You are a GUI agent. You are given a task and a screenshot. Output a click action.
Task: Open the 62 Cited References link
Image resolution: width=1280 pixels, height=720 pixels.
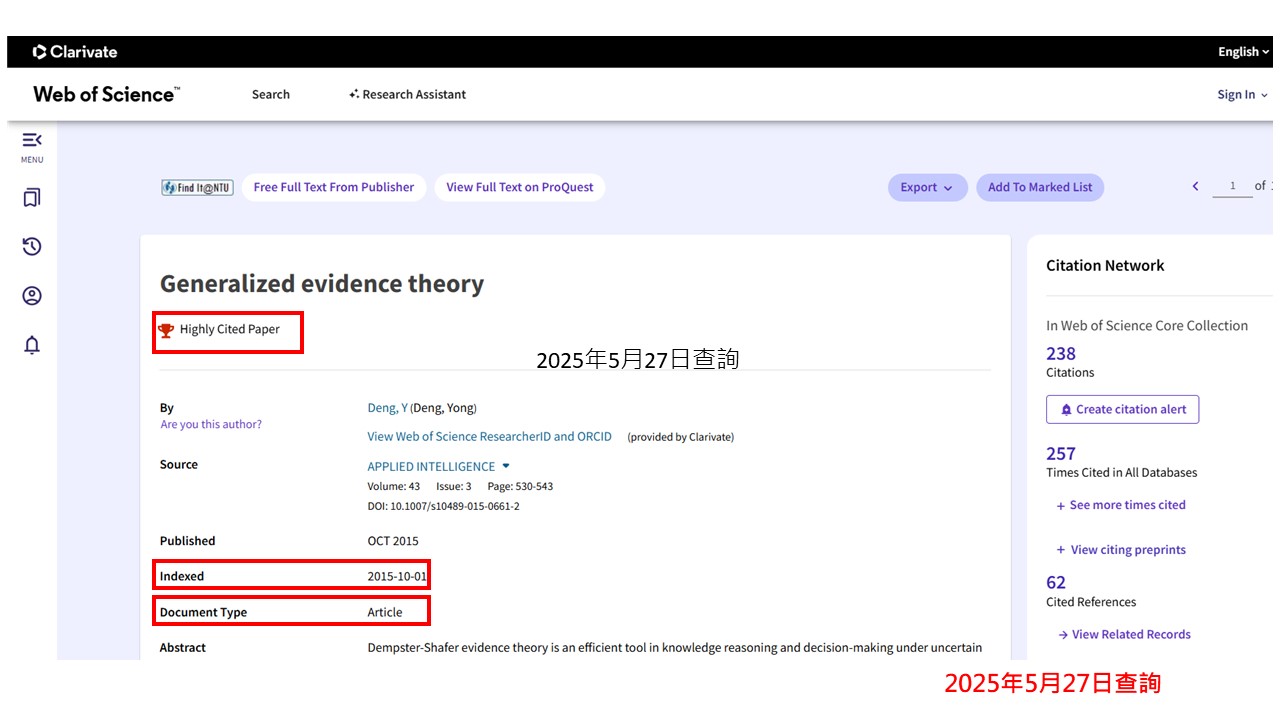[x=1056, y=583]
